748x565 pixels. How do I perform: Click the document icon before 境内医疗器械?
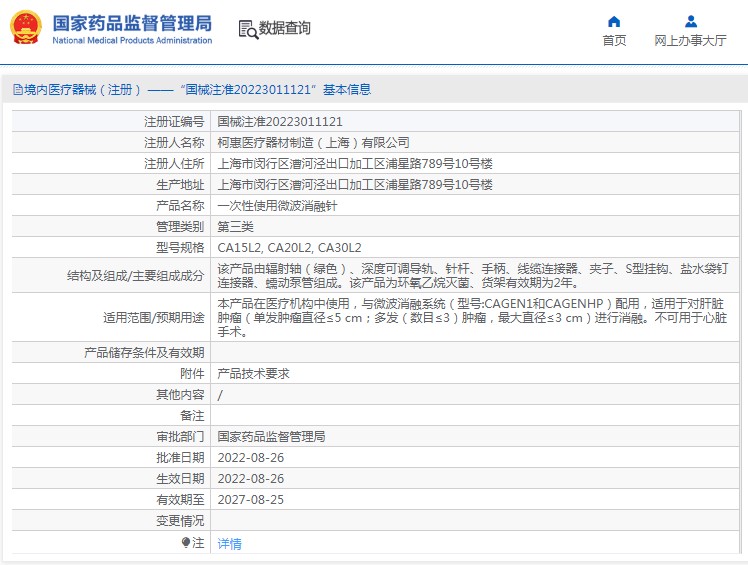point(18,90)
